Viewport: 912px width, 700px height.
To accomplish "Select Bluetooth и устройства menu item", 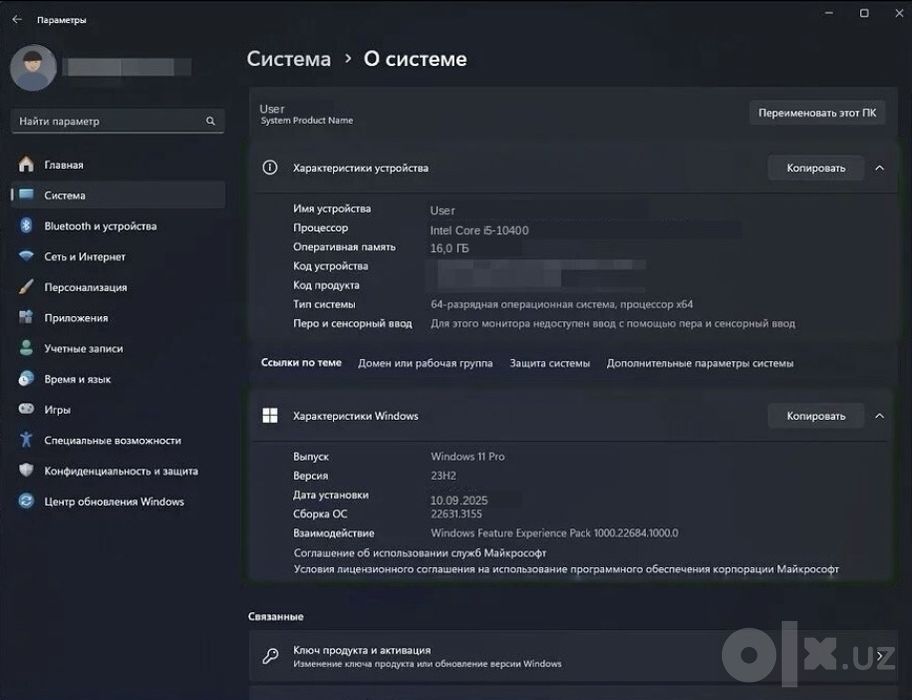I will pos(118,226).
